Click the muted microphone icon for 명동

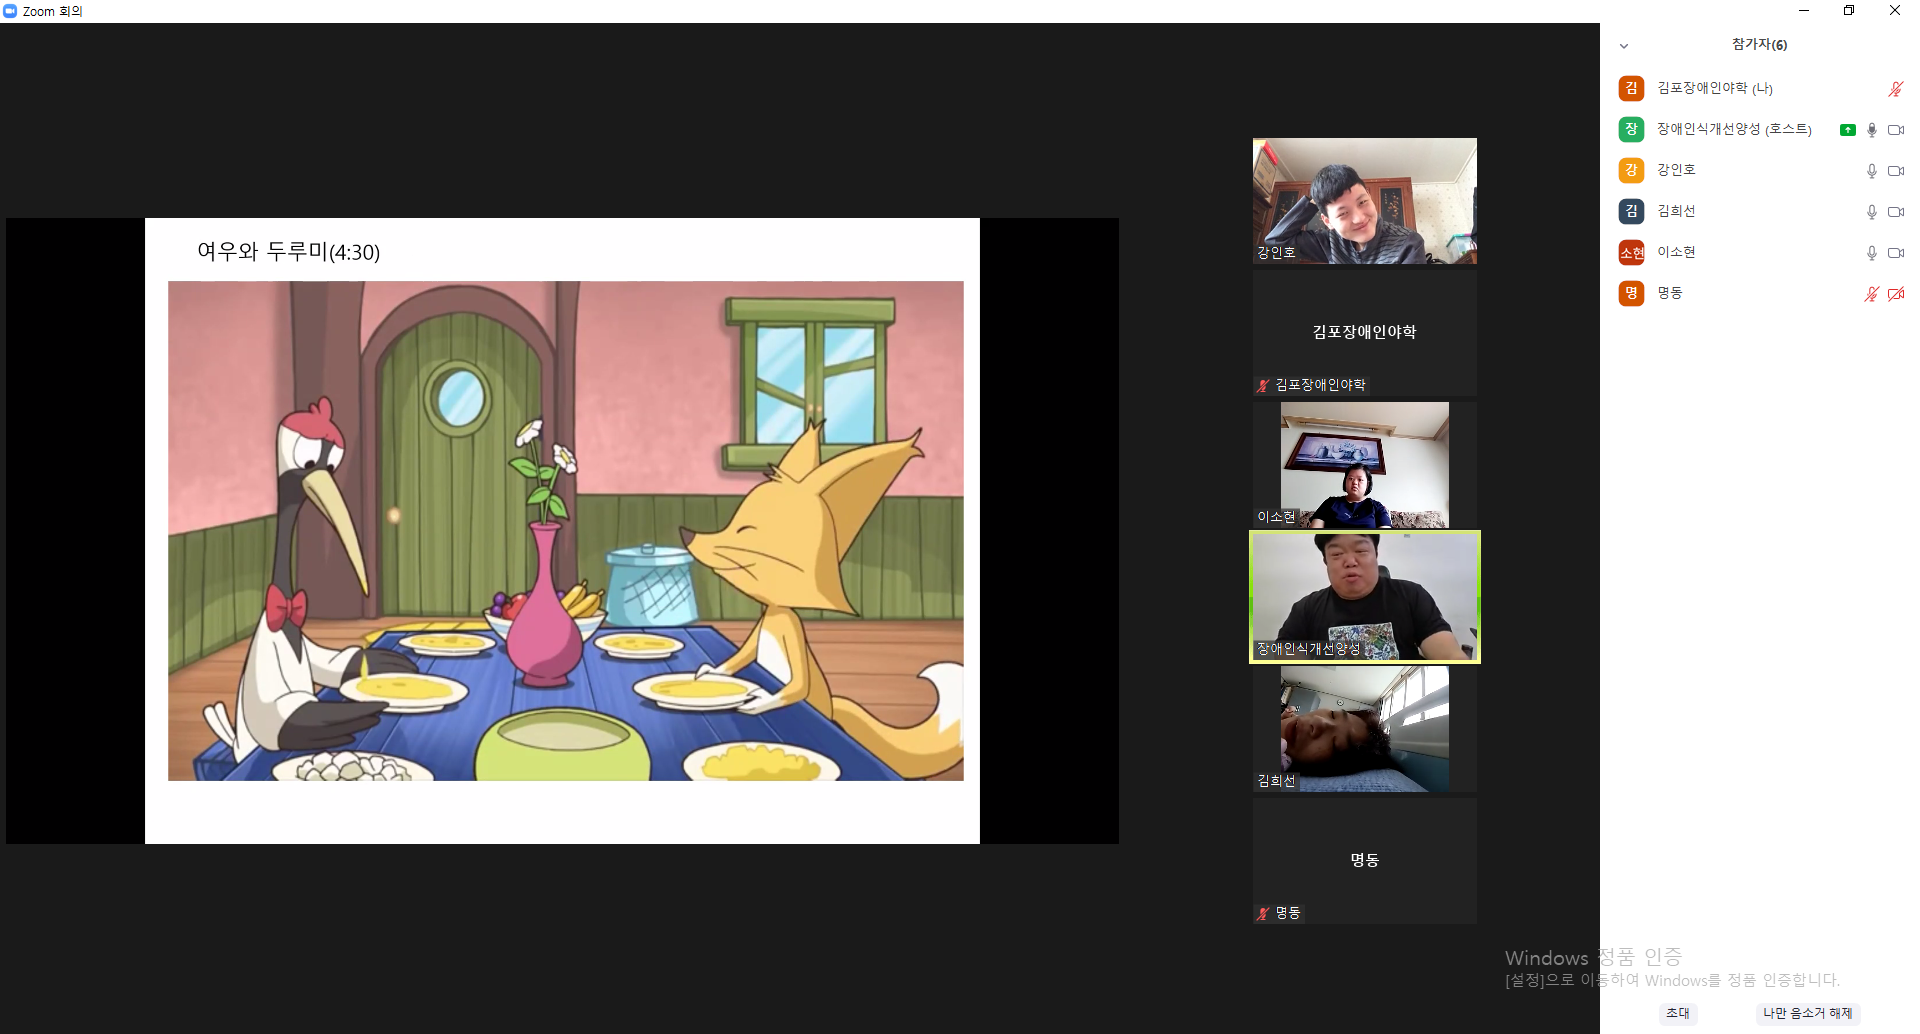click(x=1872, y=294)
